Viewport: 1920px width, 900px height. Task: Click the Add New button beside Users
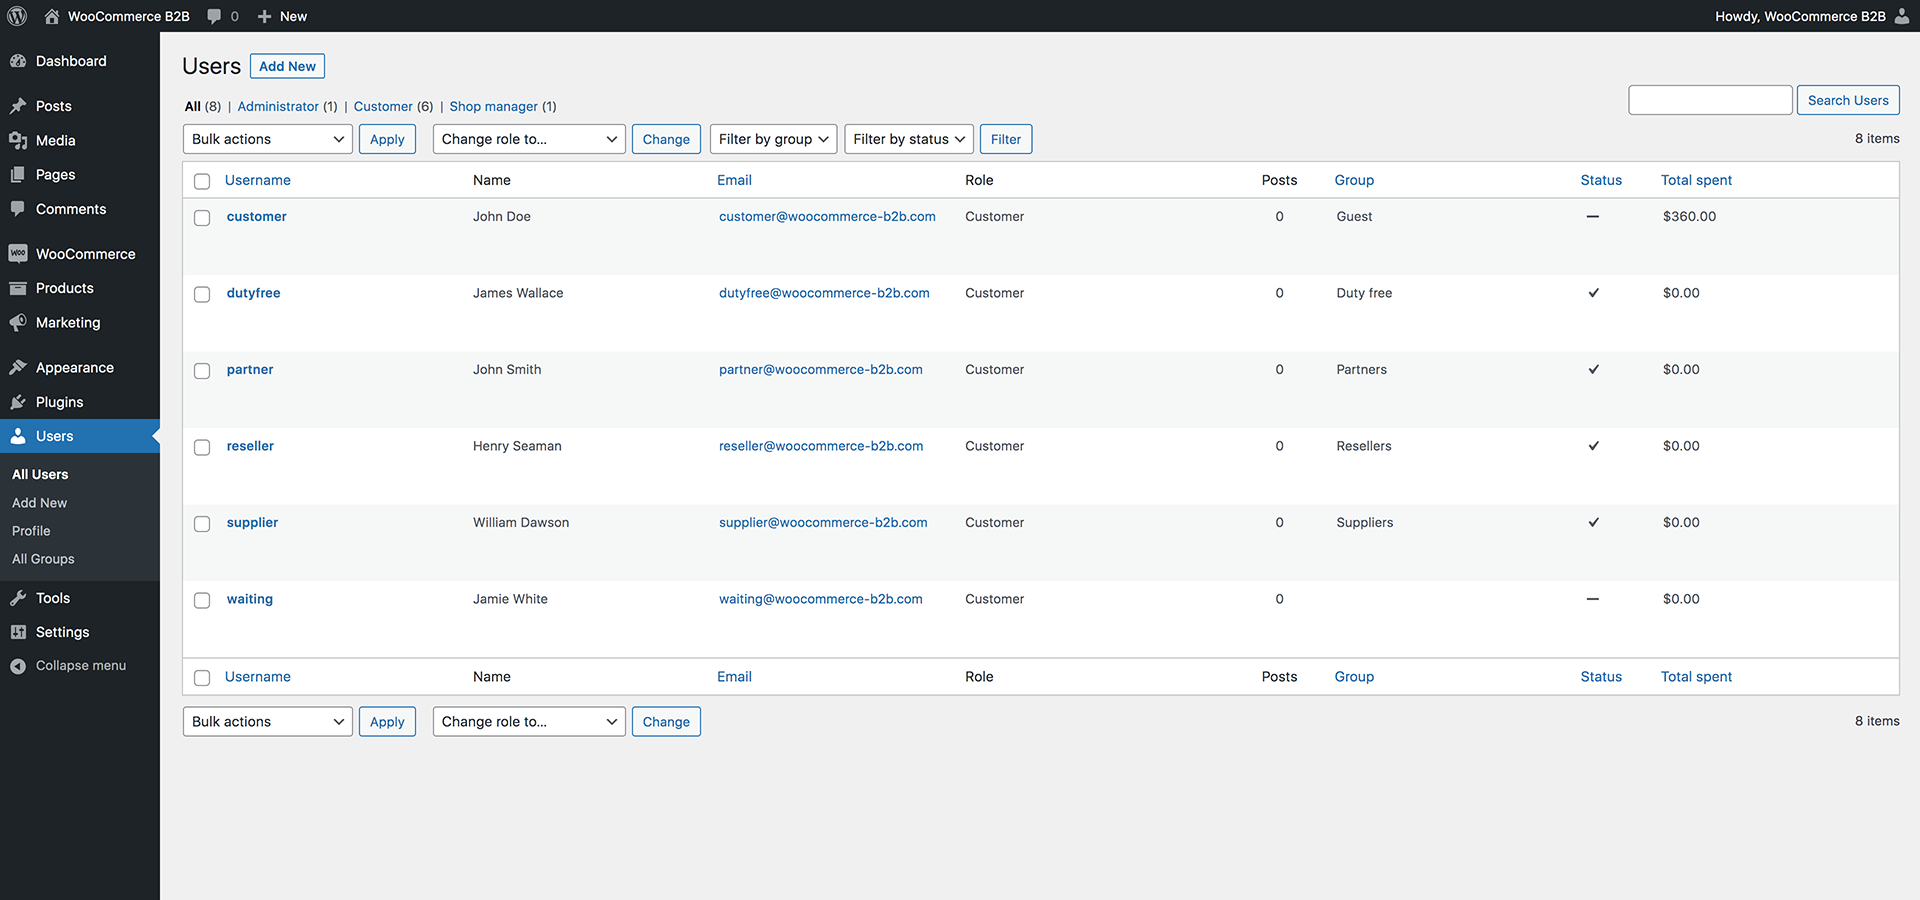[287, 66]
